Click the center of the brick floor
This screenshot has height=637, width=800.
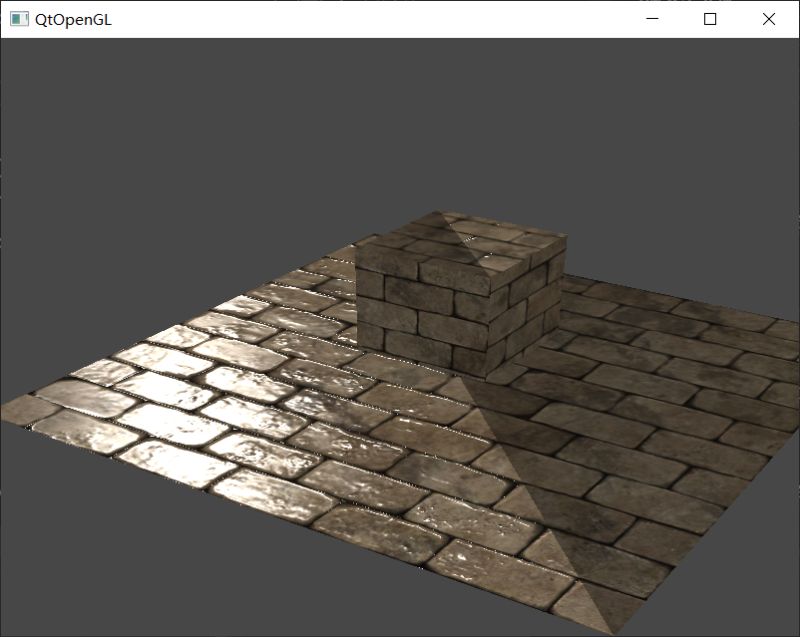coord(400,430)
